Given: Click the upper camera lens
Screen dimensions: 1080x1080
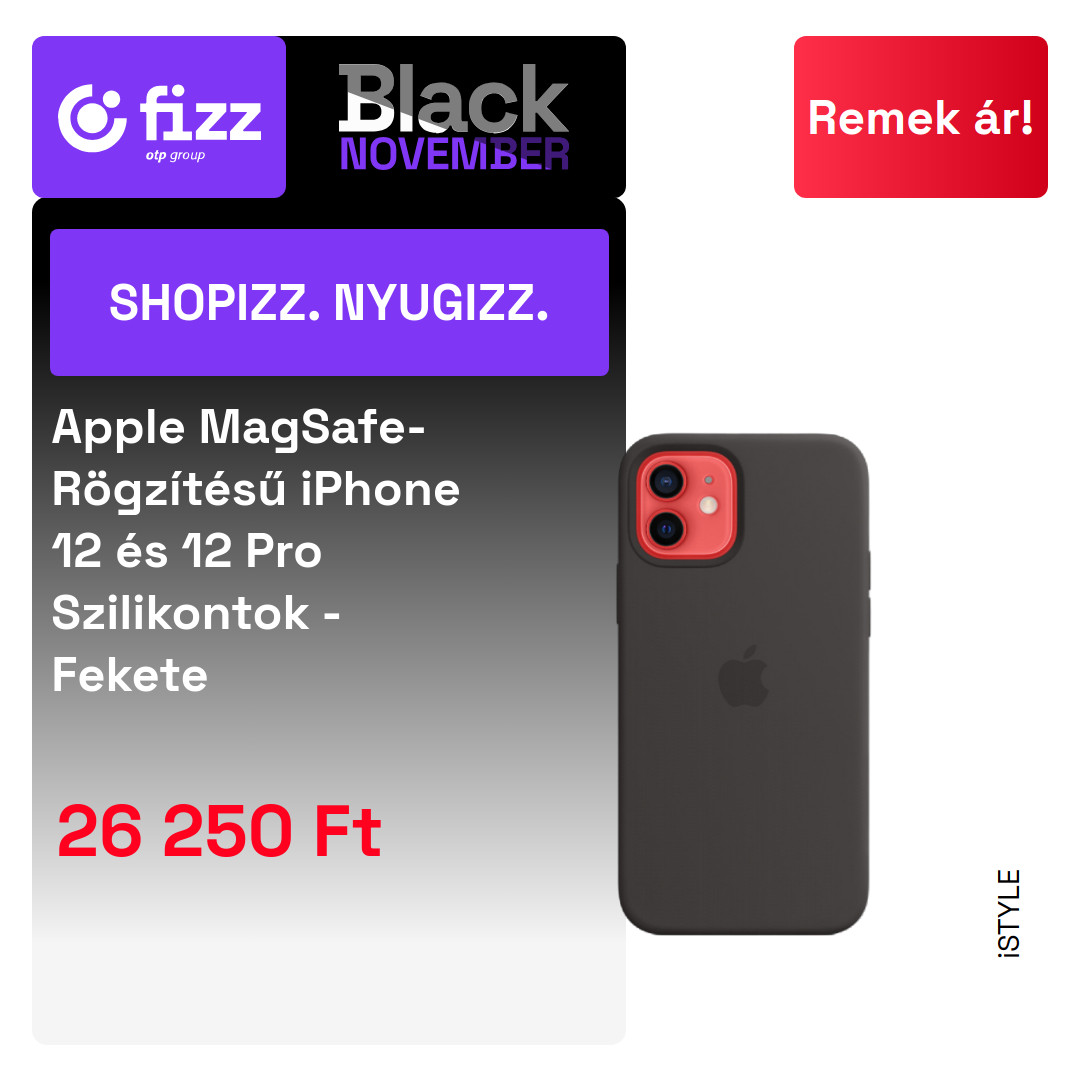Looking at the screenshot, I should tap(666, 481).
